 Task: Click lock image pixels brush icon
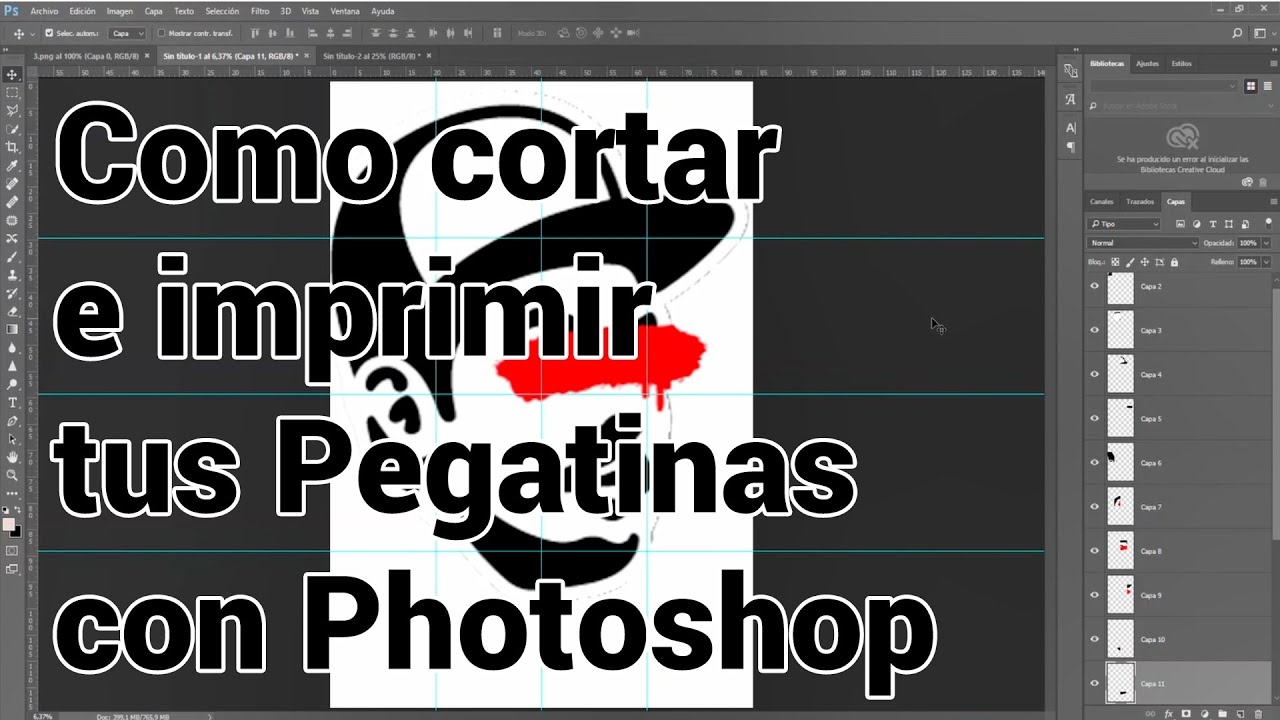1131,262
